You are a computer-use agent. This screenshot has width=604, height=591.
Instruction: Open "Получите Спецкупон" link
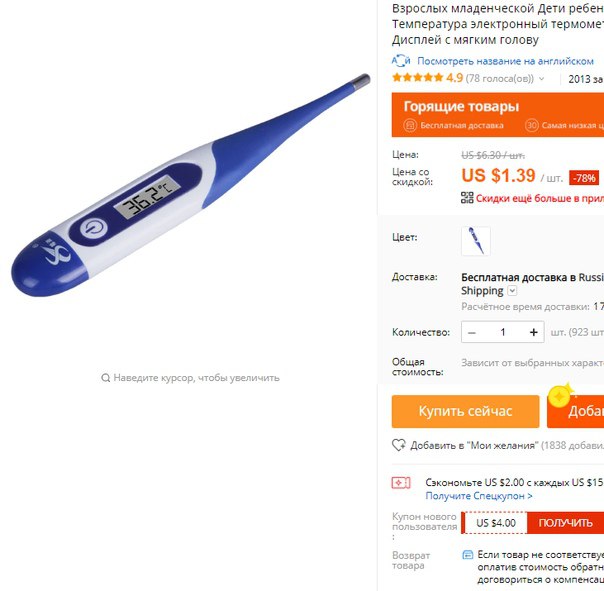coord(479,496)
